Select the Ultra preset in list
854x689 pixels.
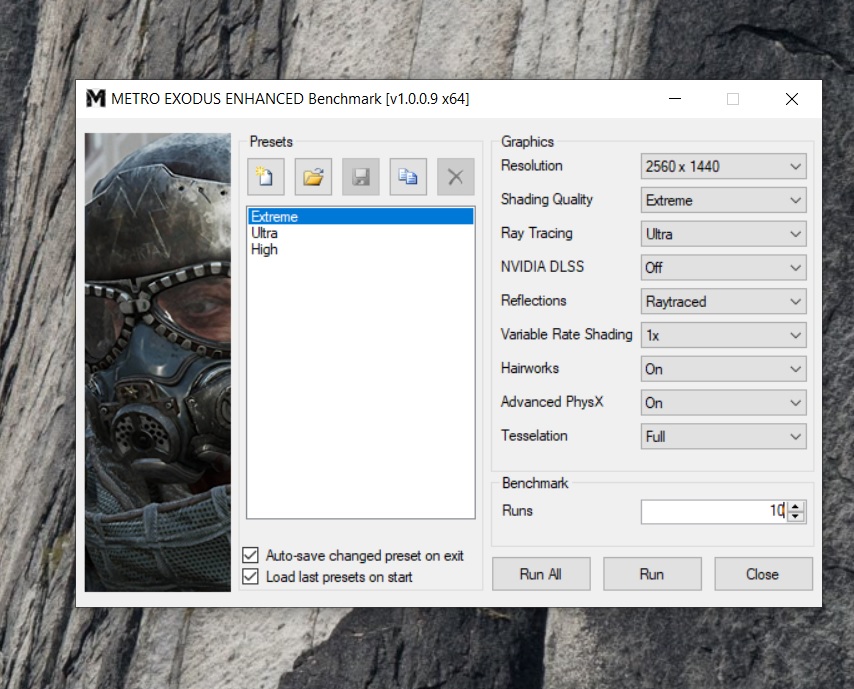tap(361, 233)
